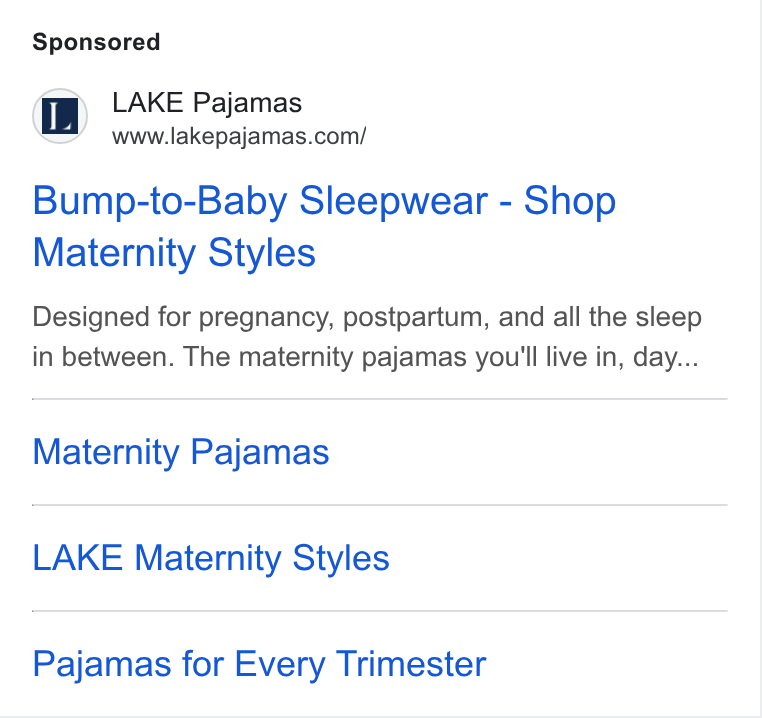Screen dimensions: 762x718
Task: Click Maternity Styles on the headline's second line
Action: coord(174,253)
